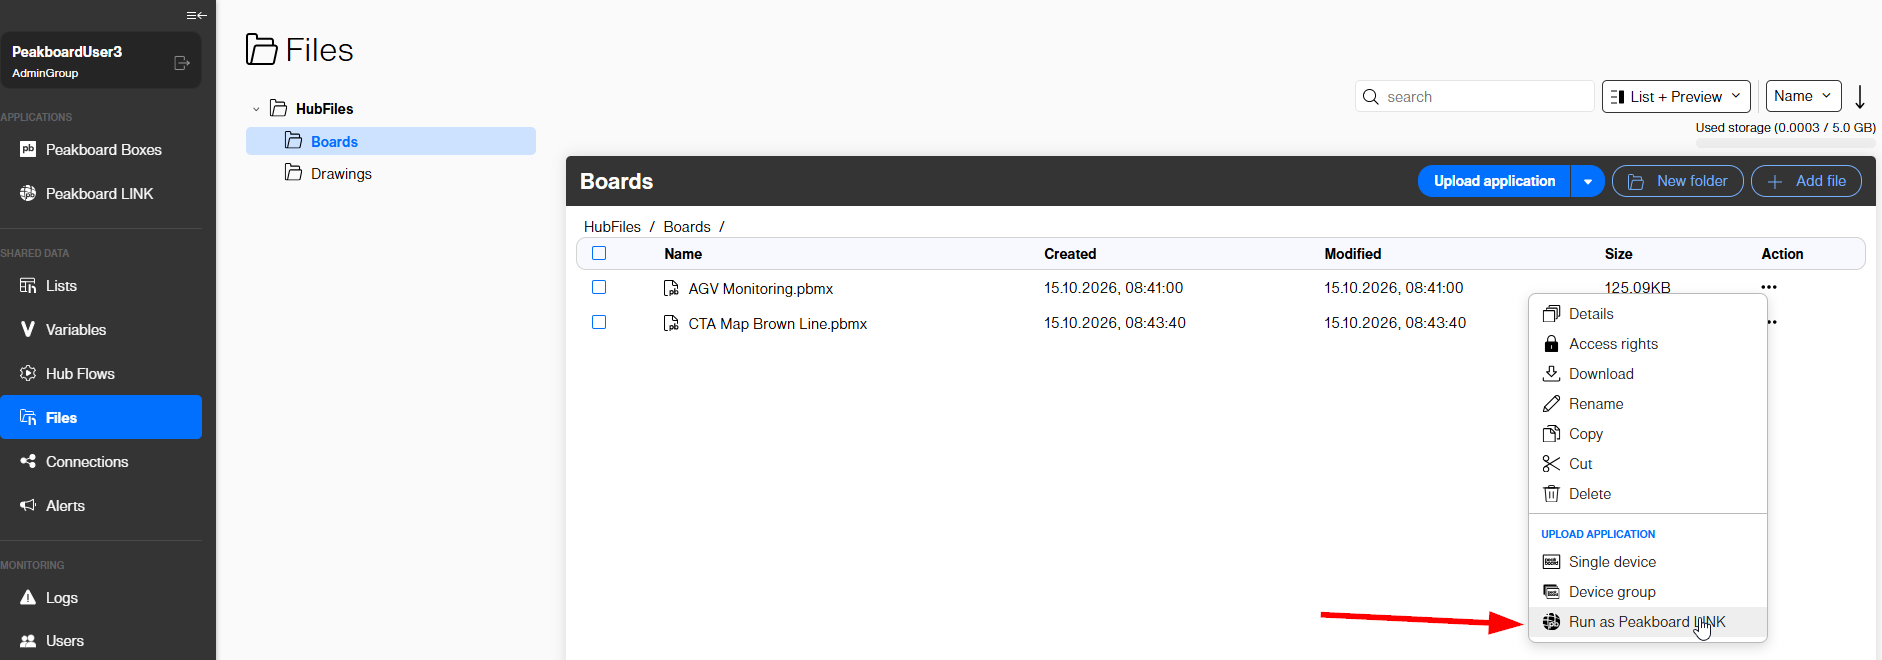Open Peakboard LINK in the sidebar
The width and height of the screenshot is (1882, 660).
pos(101,194)
